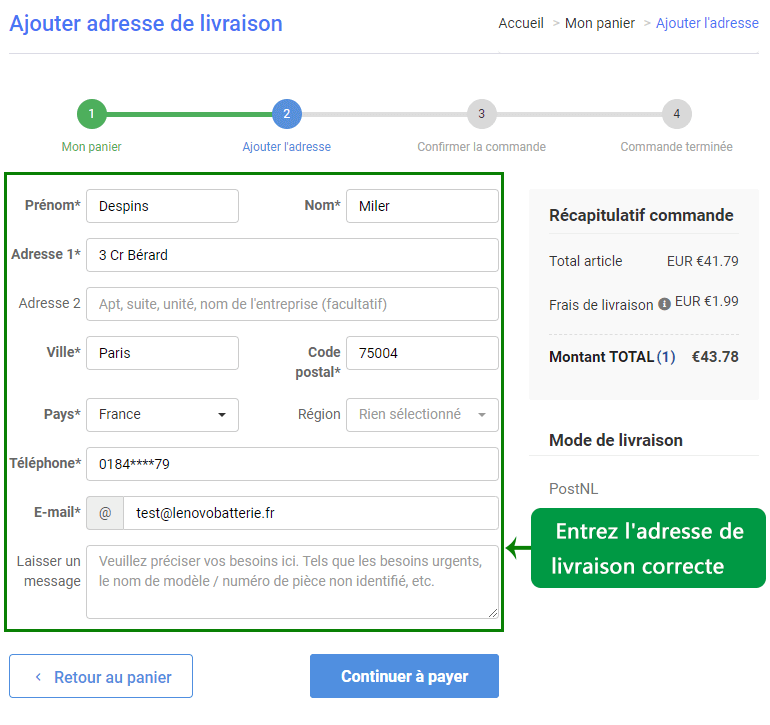This screenshot has height=725, width=770.
Task: Click step 1 Mon panier circle
Action: tap(91, 114)
